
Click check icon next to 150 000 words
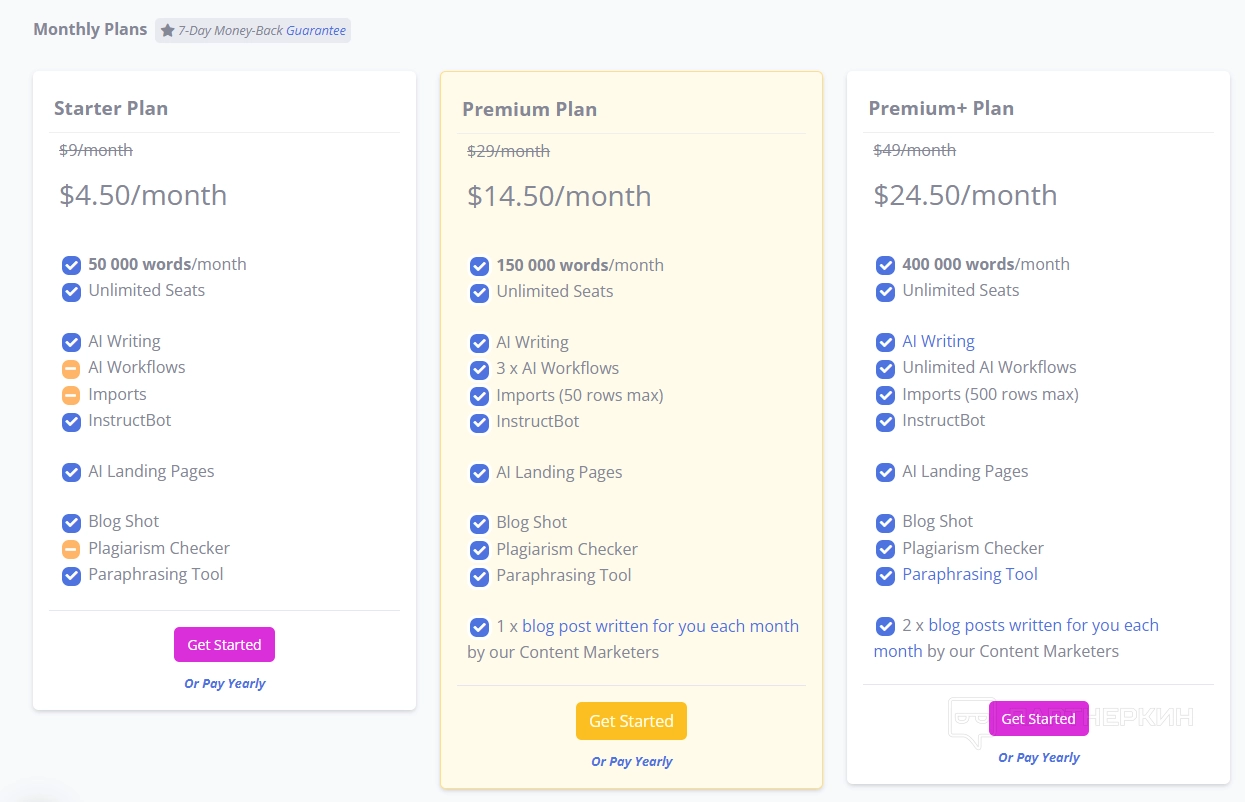(479, 266)
